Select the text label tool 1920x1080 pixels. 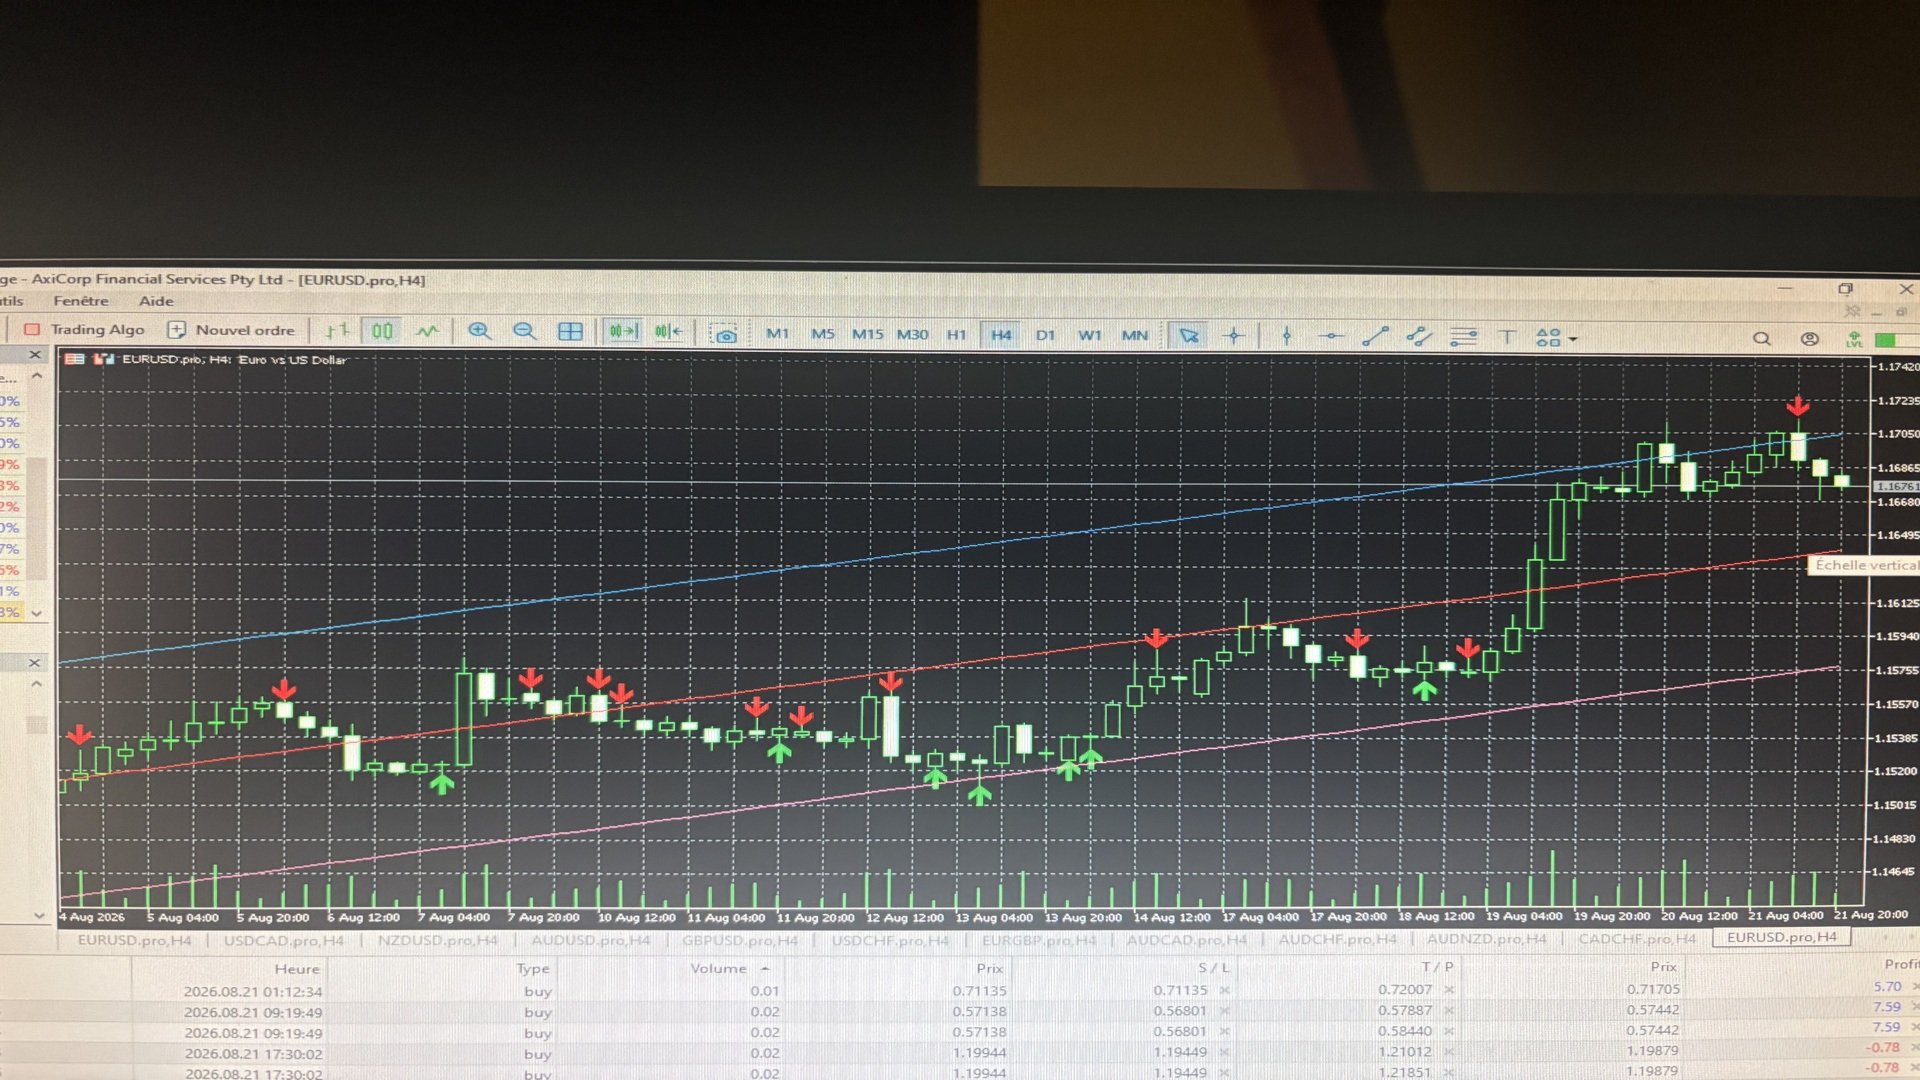point(1507,337)
